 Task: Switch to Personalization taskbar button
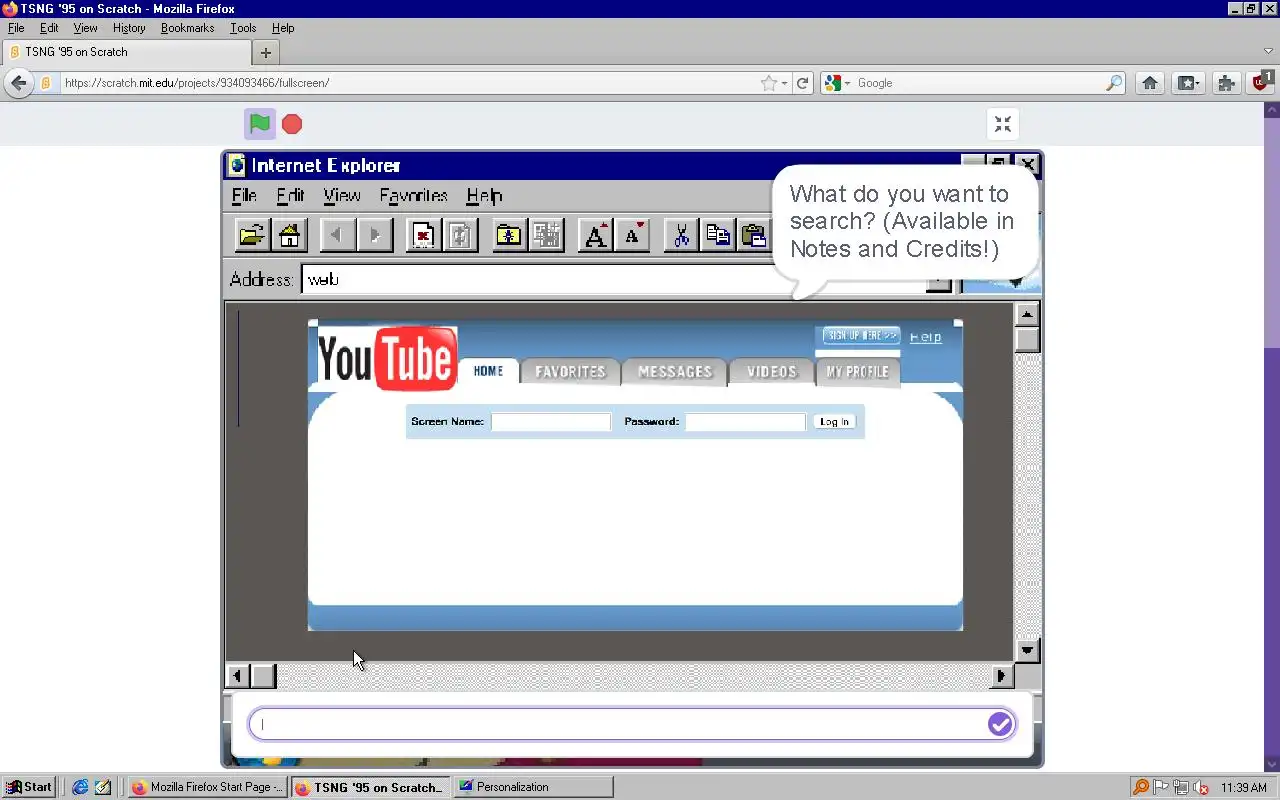coord(533,787)
